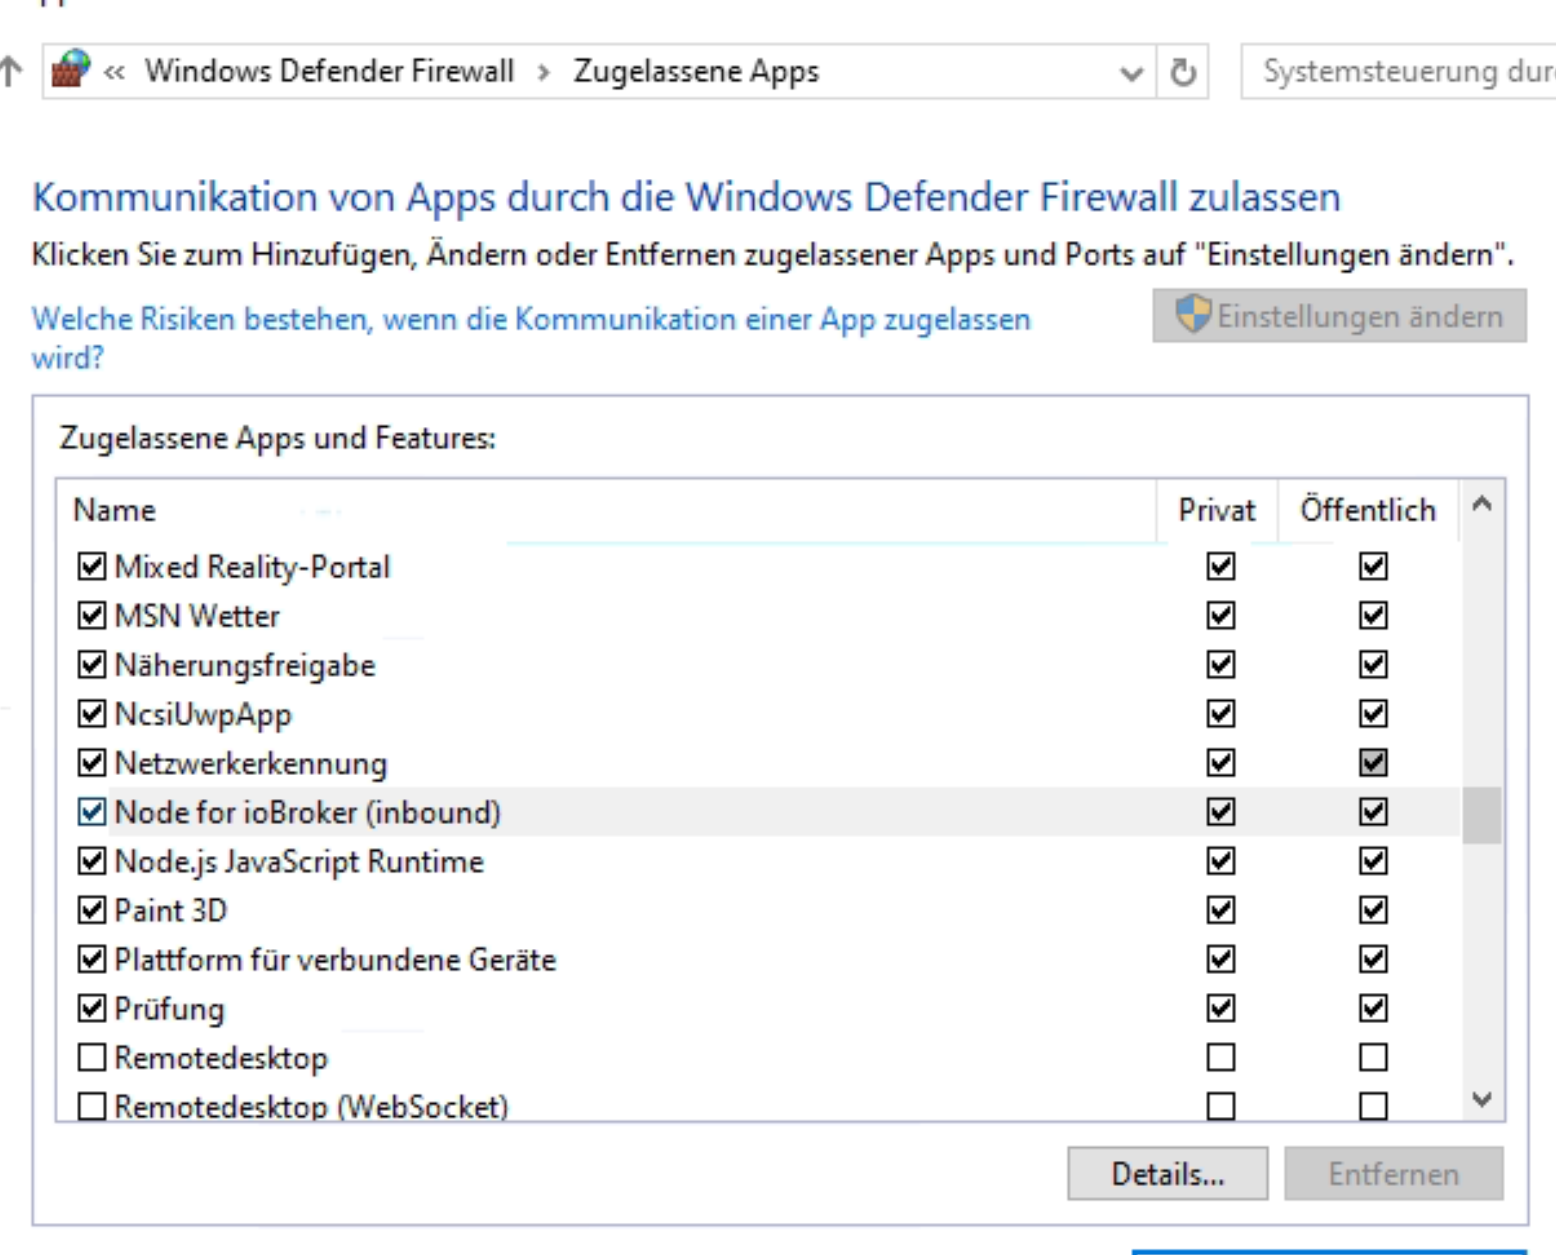Enable Privat checkbox for Remotedesktop (WebSocket)
Screen dimensions: 1556x1255
[1220, 1106]
